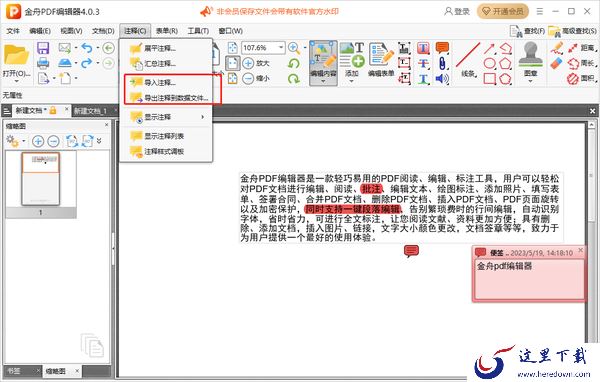Open the 107.6% zoom level combo box
600x382 pixels.
pos(263,48)
